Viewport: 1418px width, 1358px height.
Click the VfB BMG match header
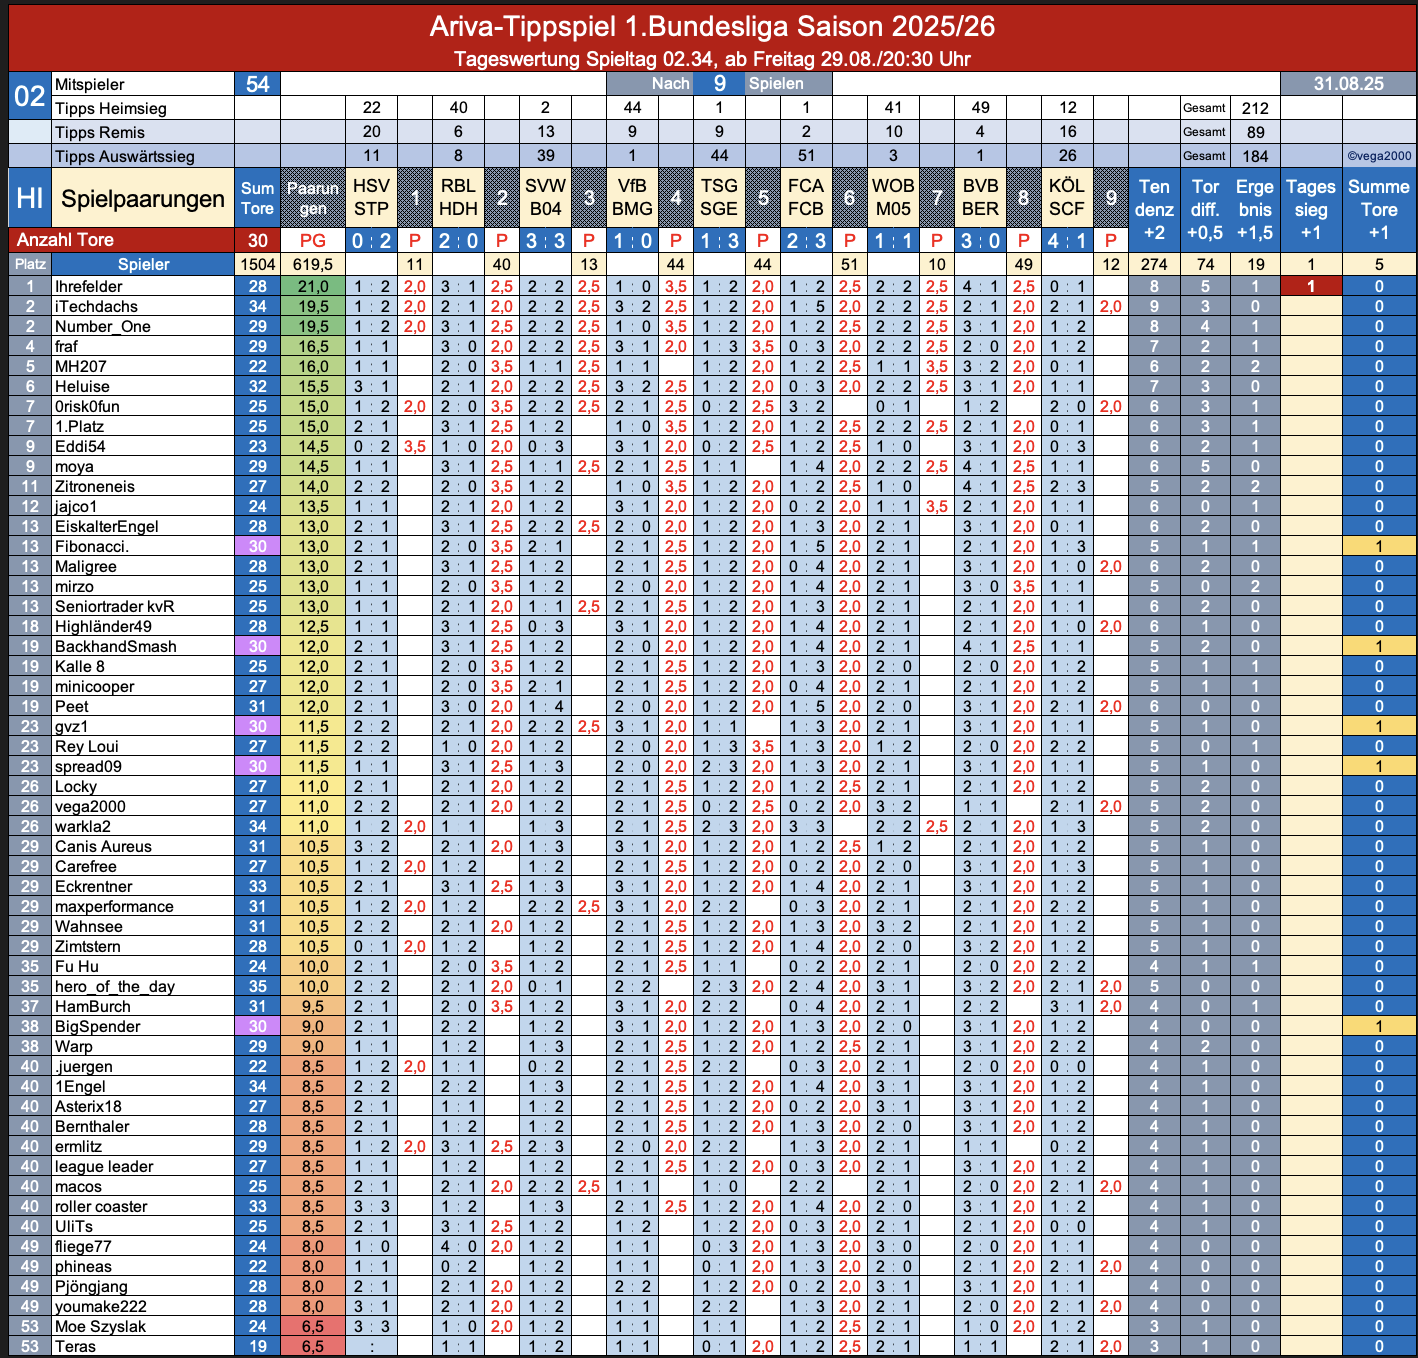pos(632,198)
